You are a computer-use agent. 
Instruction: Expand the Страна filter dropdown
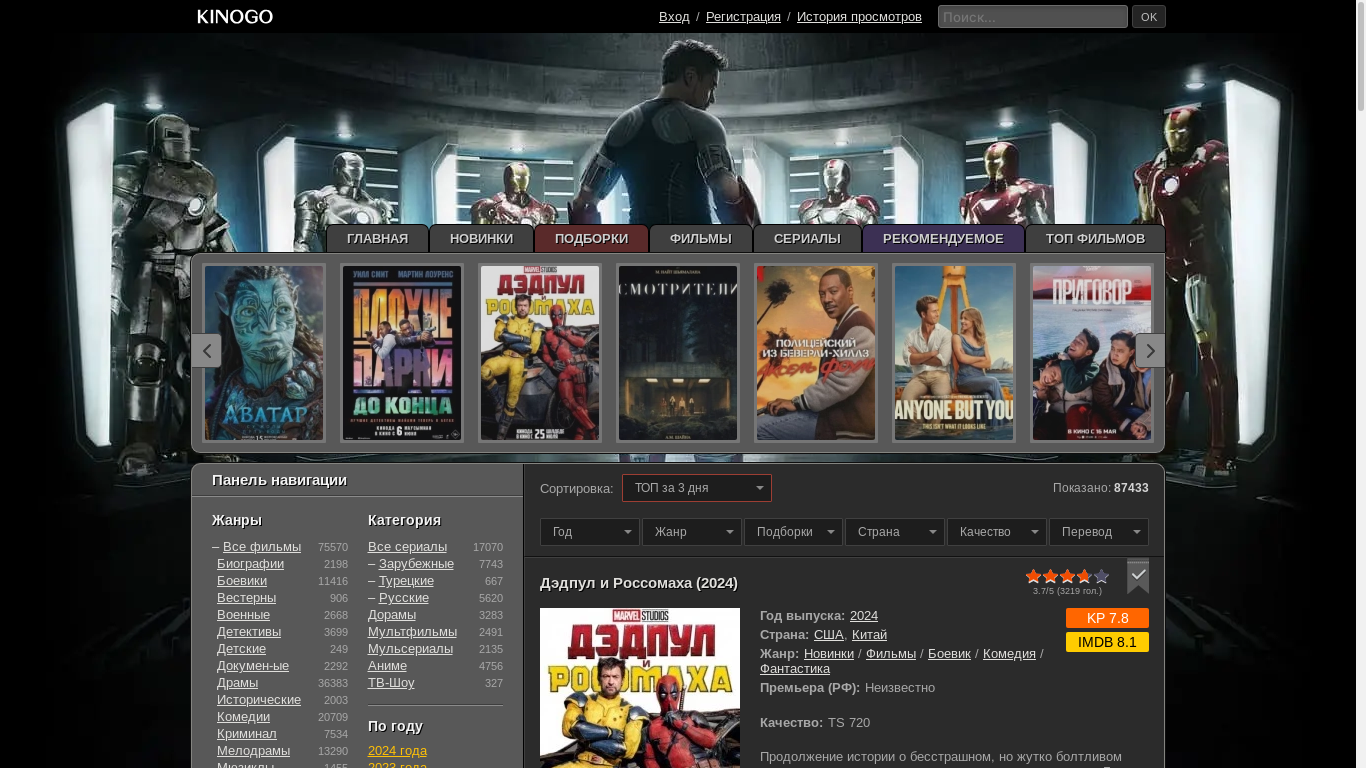[895, 532]
